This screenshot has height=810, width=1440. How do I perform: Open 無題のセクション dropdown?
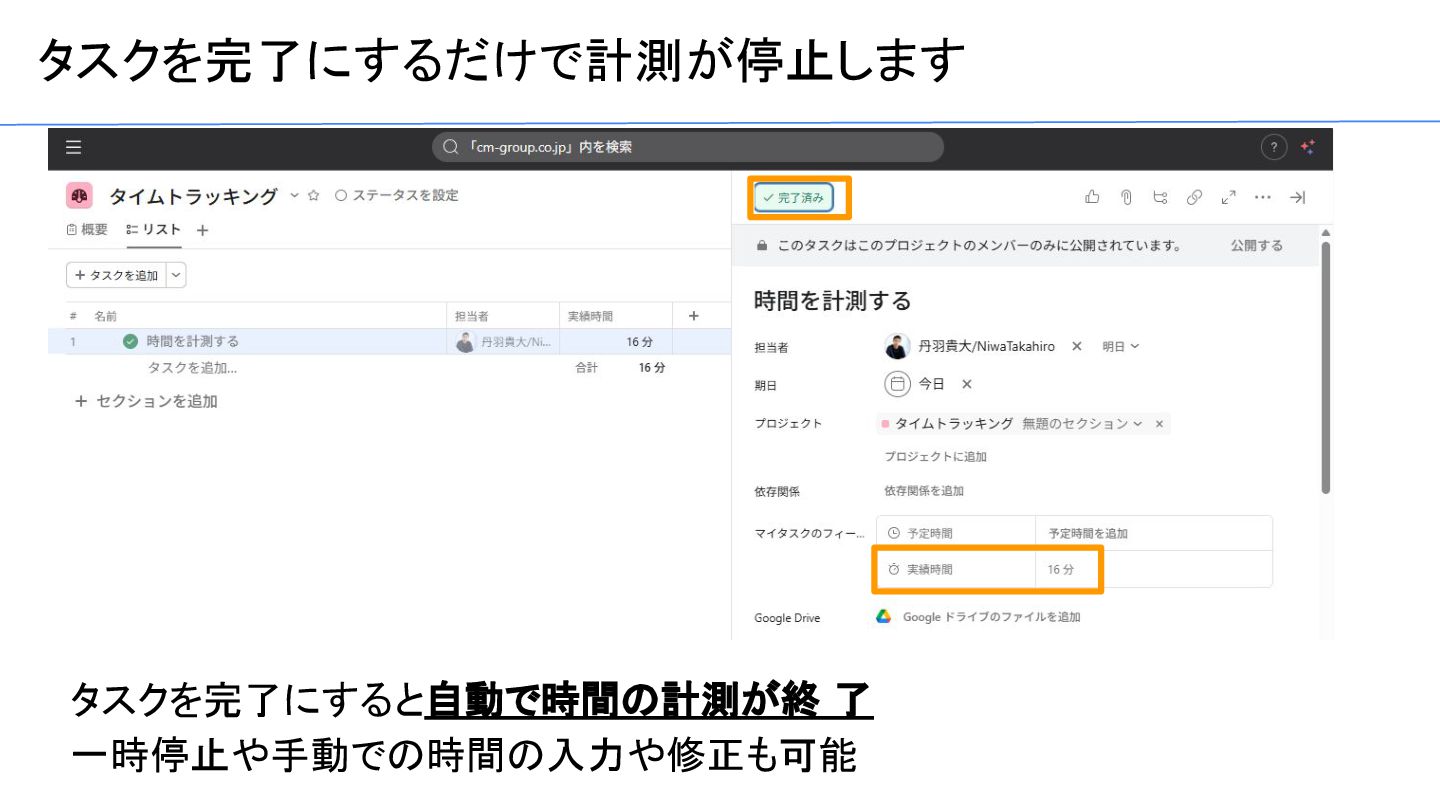[x=1082, y=424]
